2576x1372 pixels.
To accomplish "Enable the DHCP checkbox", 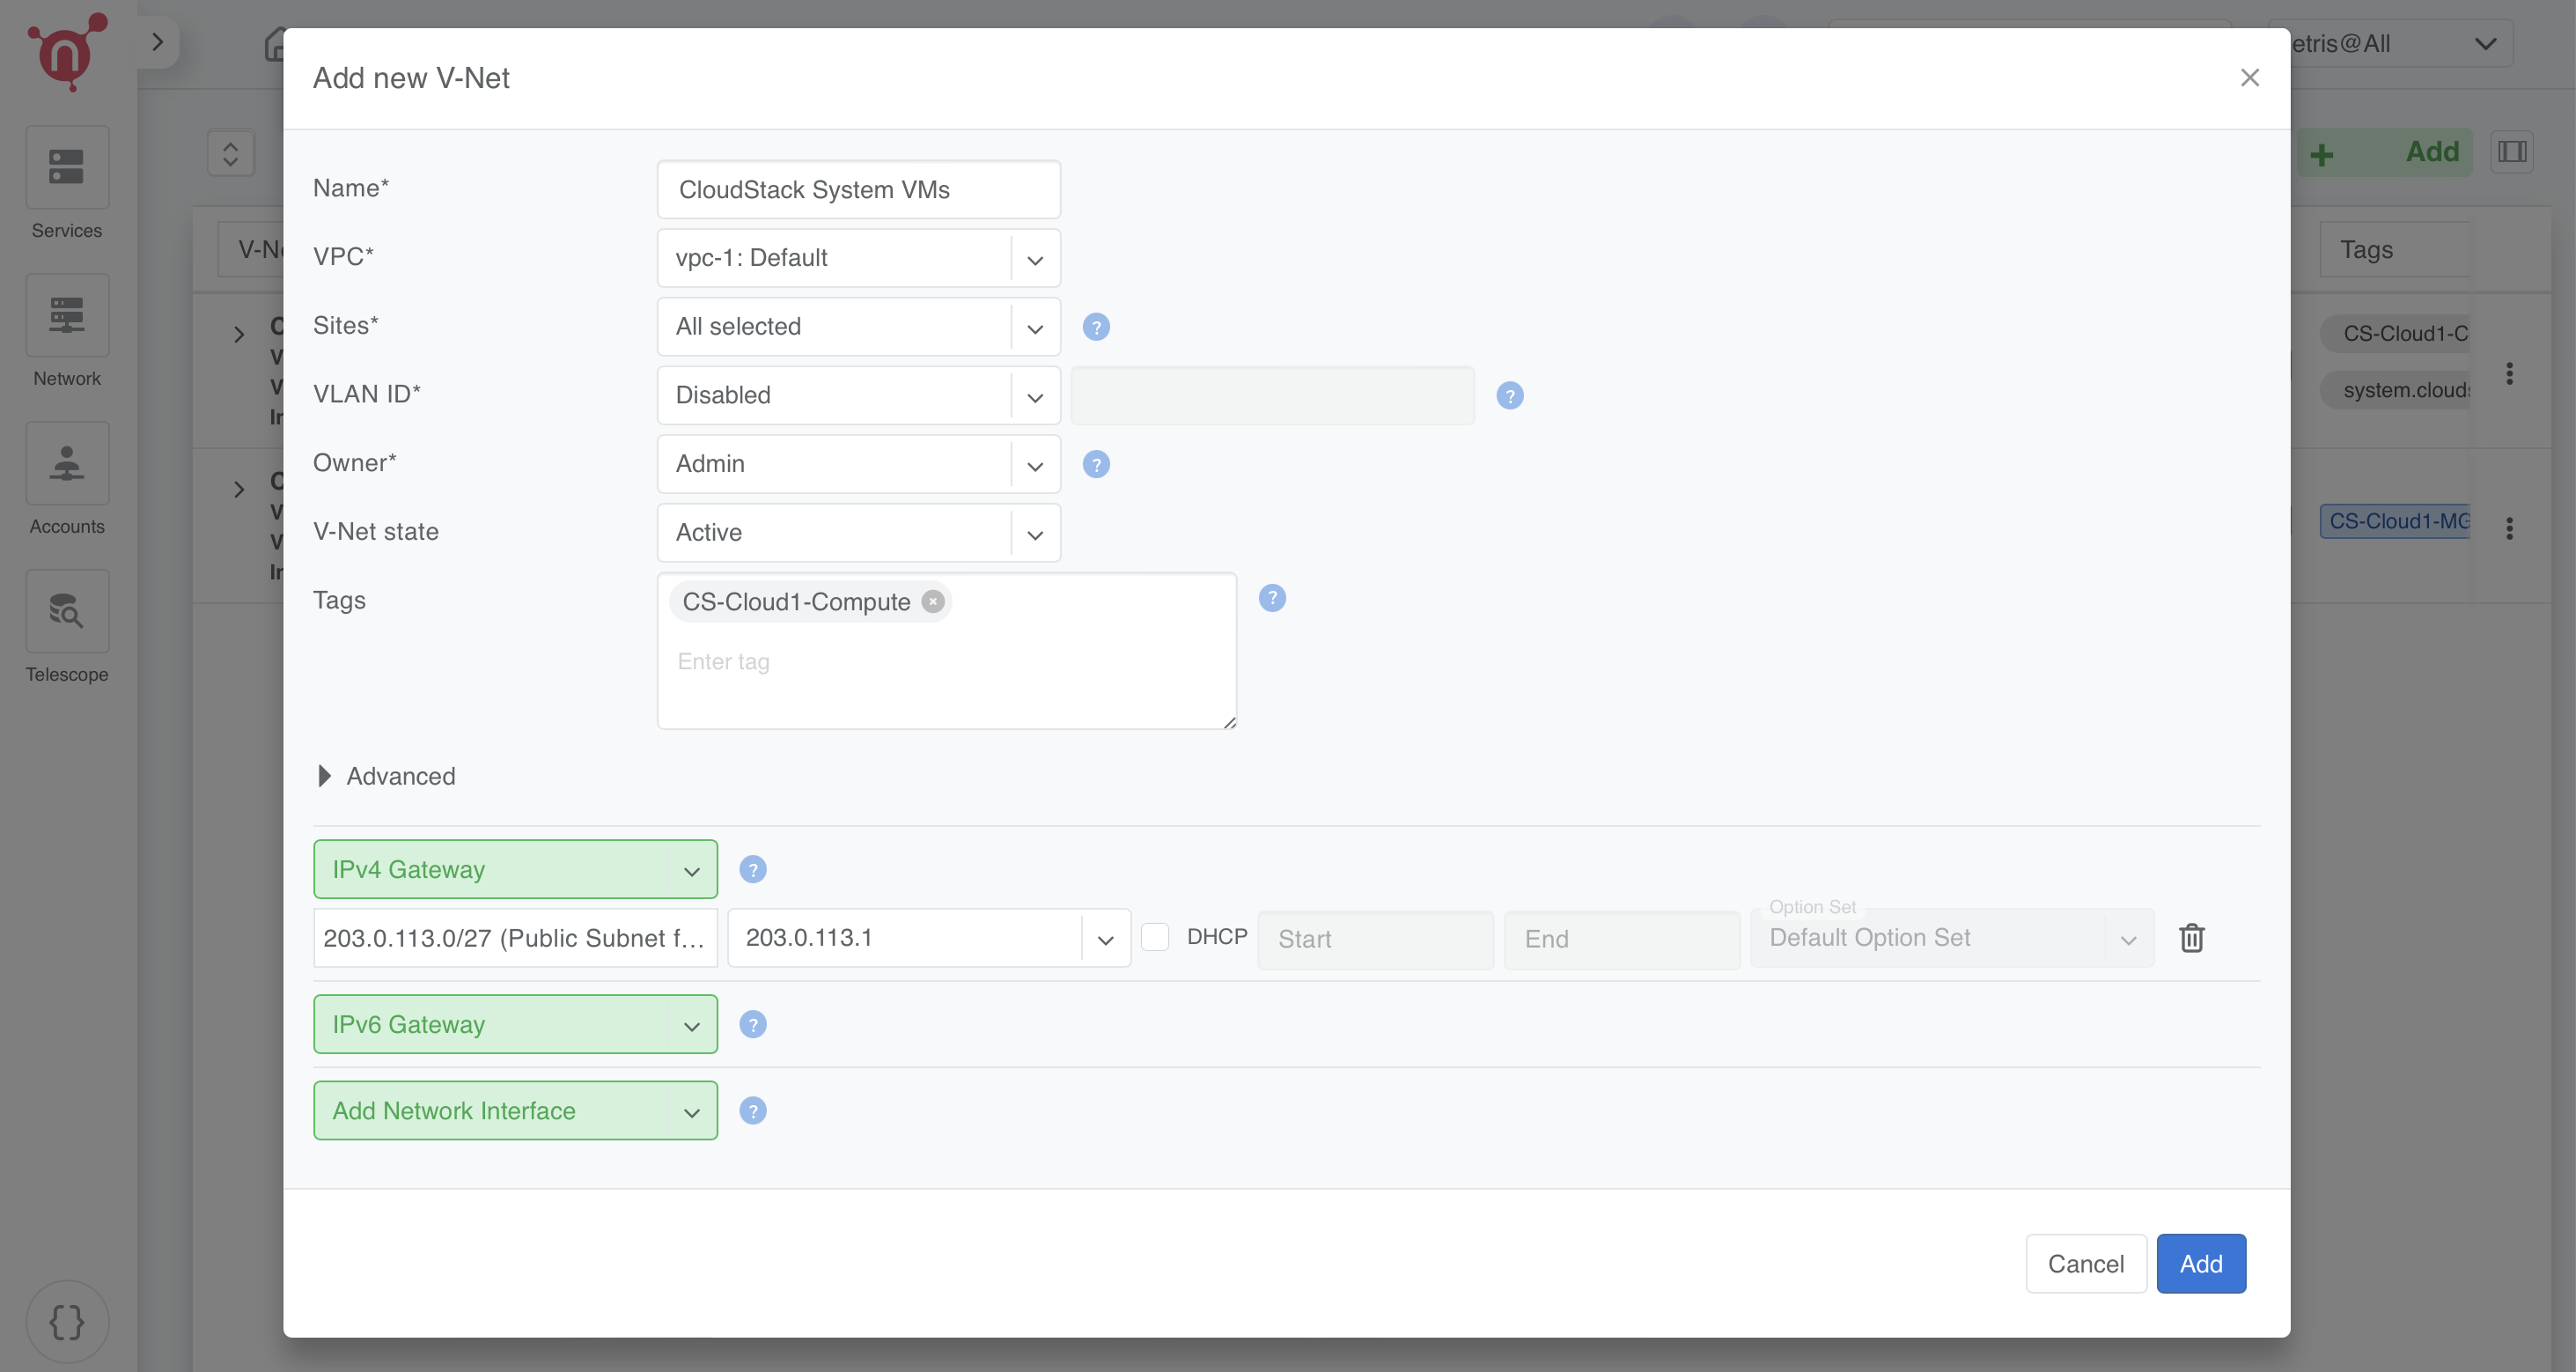I will point(1155,937).
